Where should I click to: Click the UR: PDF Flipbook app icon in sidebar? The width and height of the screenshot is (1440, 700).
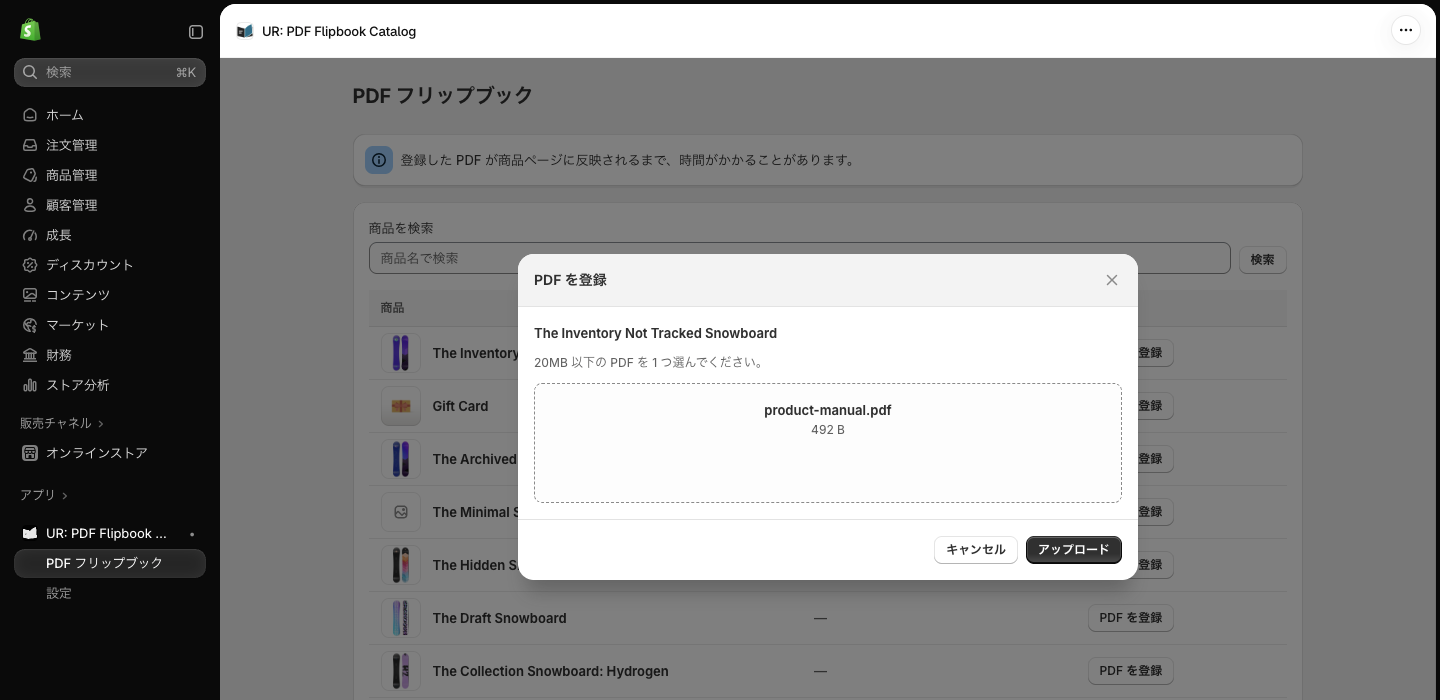30,533
